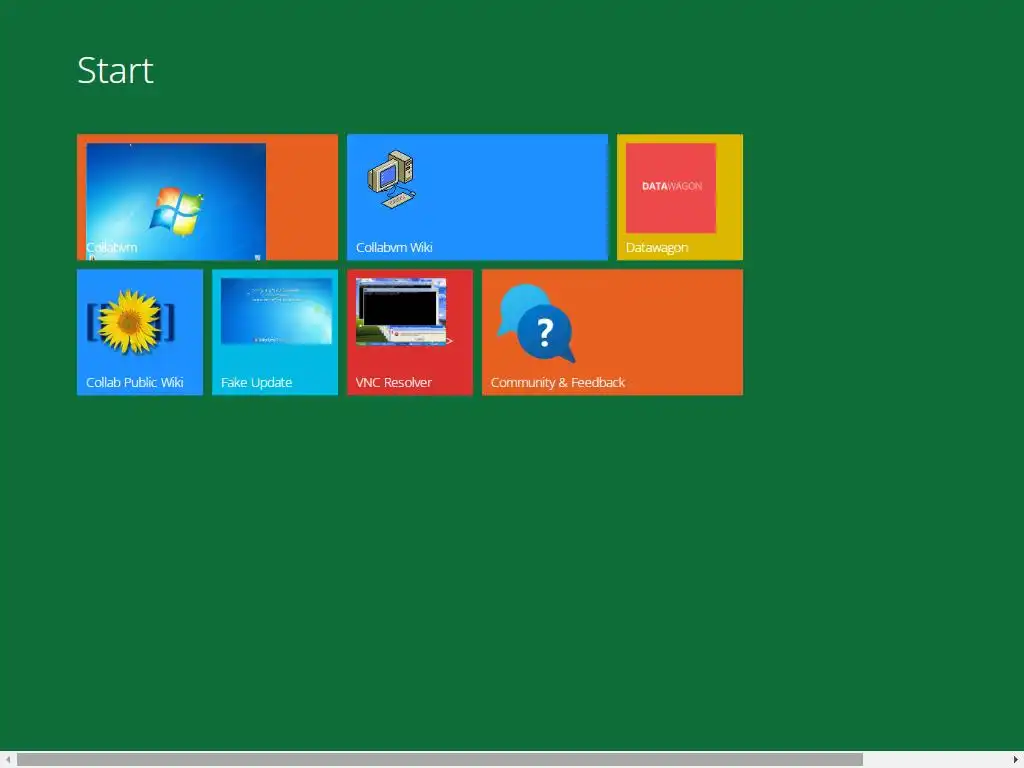Click the scrollbar left arrow

coord(7,760)
